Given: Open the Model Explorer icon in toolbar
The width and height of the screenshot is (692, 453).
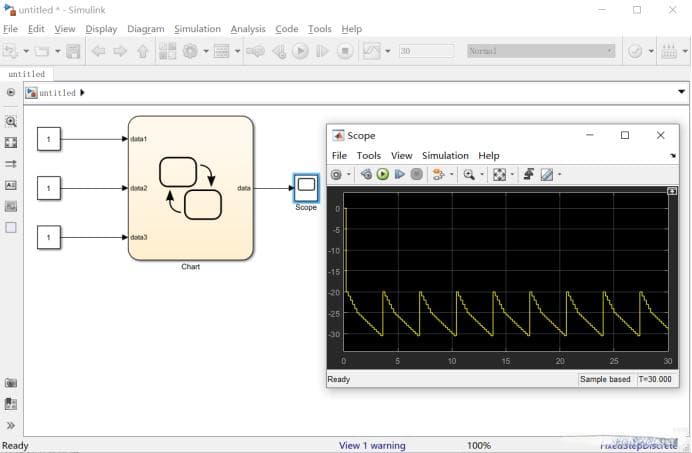Looking at the screenshot, I should pyautogui.click(x=222, y=51).
